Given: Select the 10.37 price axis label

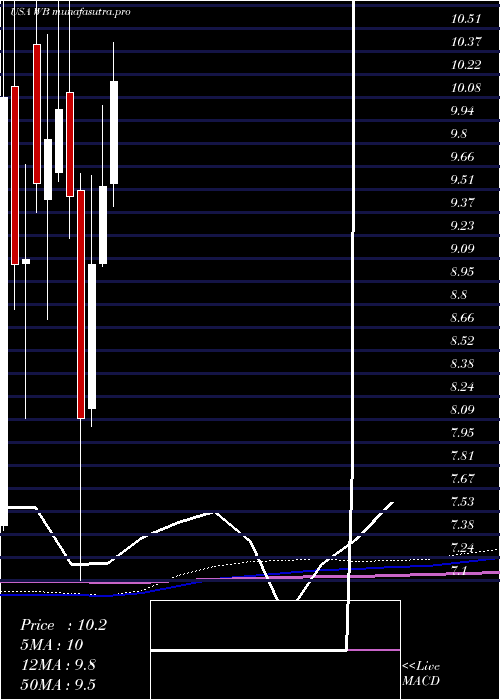Looking at the screenshot, I should click(466, 42).
